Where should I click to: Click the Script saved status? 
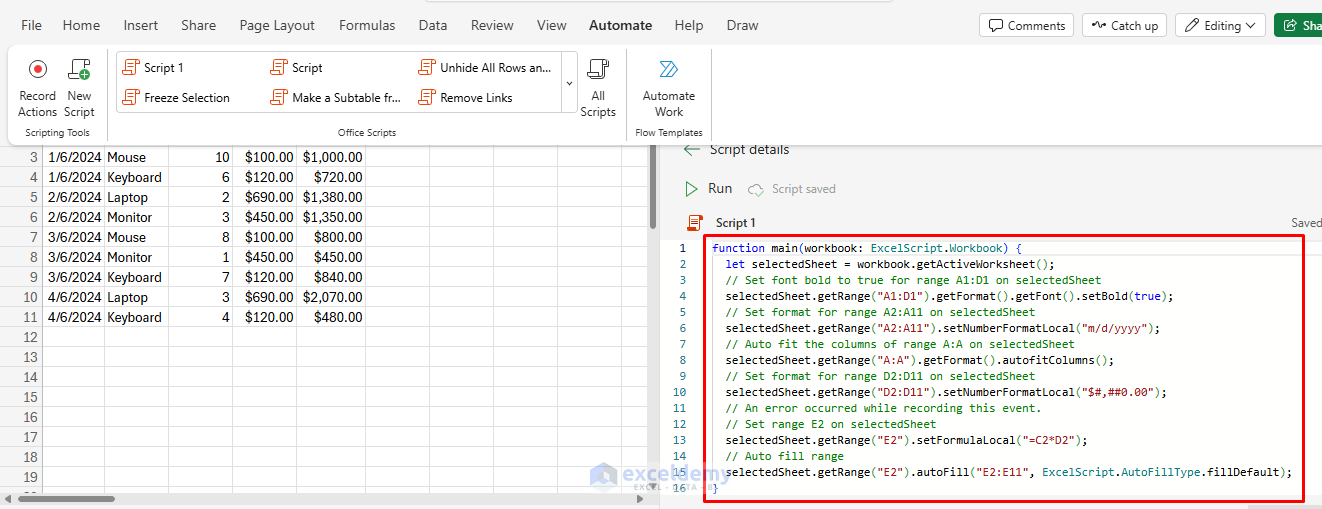(792, 189)
